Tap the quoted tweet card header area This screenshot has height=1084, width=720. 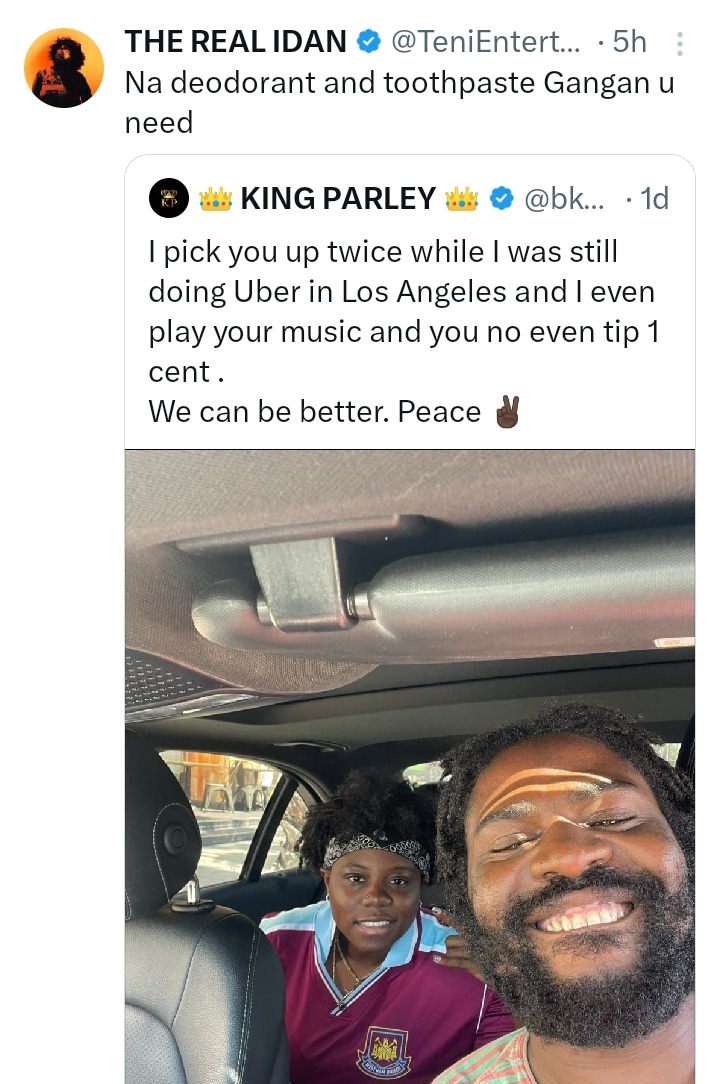(x=409, y=199)
